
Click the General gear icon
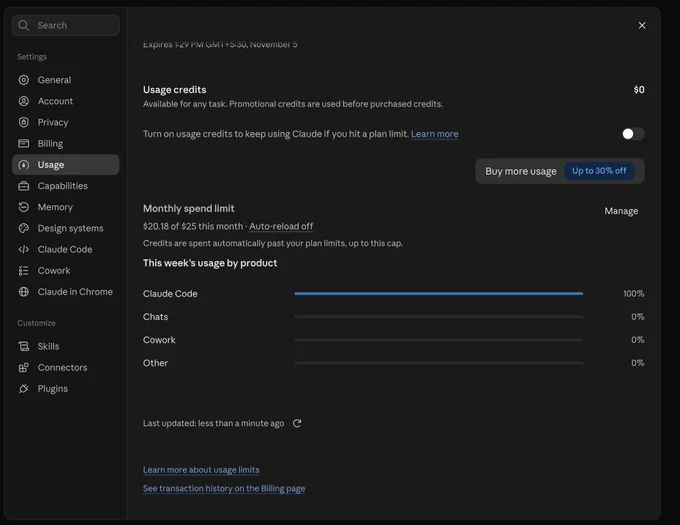24,80
